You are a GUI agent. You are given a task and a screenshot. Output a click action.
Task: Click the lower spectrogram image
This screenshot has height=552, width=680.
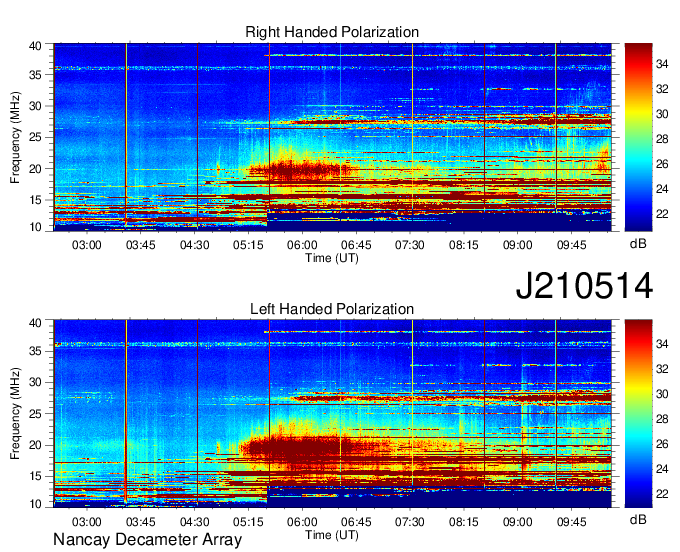click(332, 414)
